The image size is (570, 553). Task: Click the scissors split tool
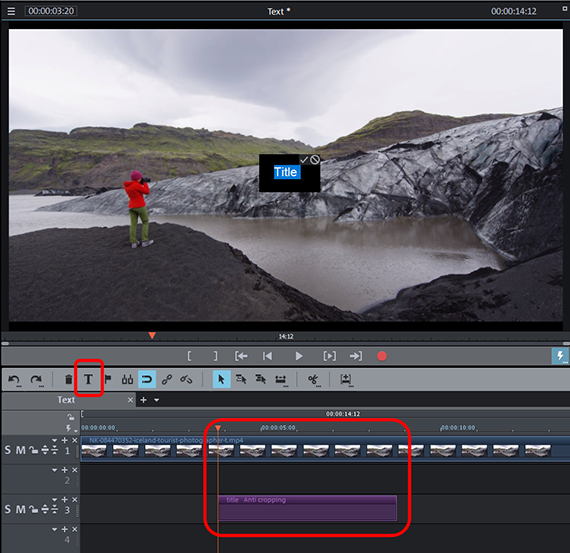[x=313, y=380]
